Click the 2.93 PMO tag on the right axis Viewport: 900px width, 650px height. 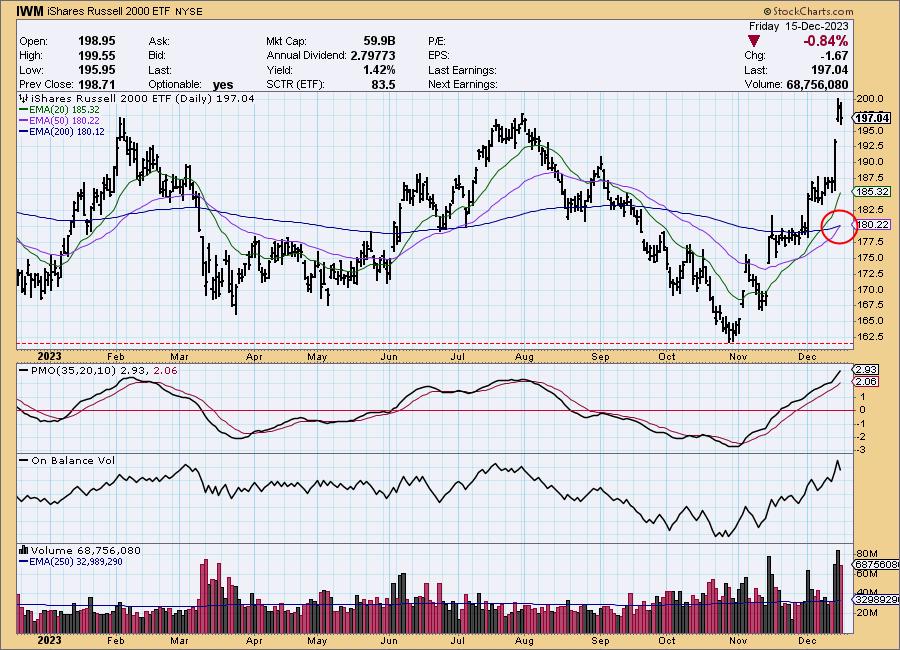point(867,369)
